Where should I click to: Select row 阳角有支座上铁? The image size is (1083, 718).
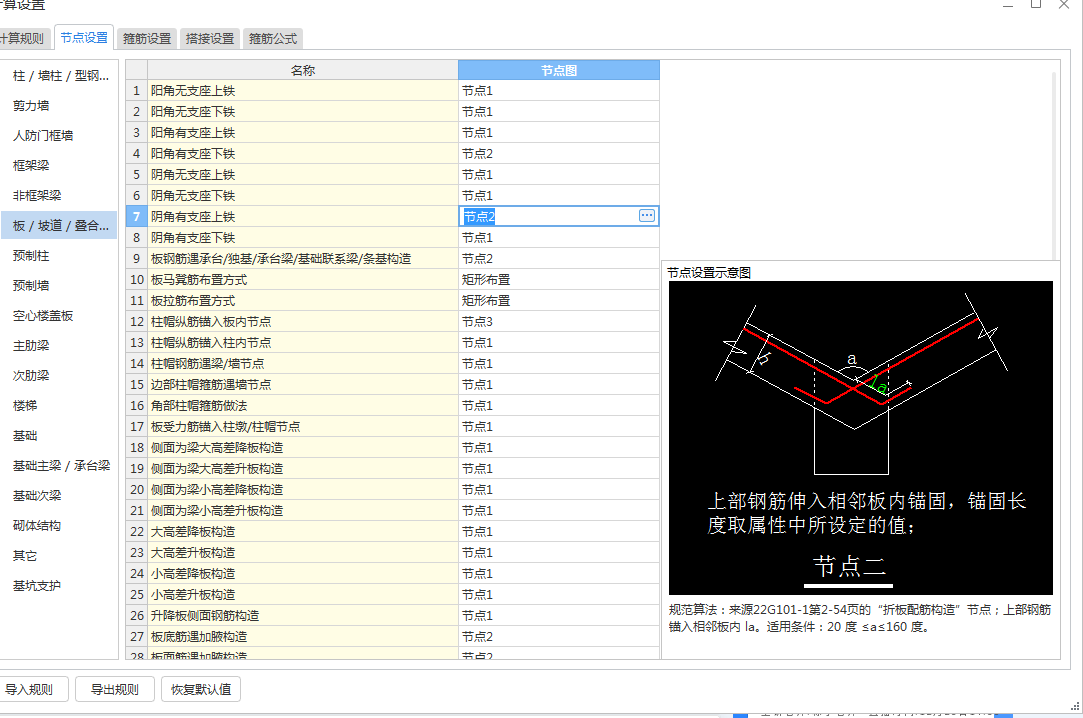click(x=303, y=133)
